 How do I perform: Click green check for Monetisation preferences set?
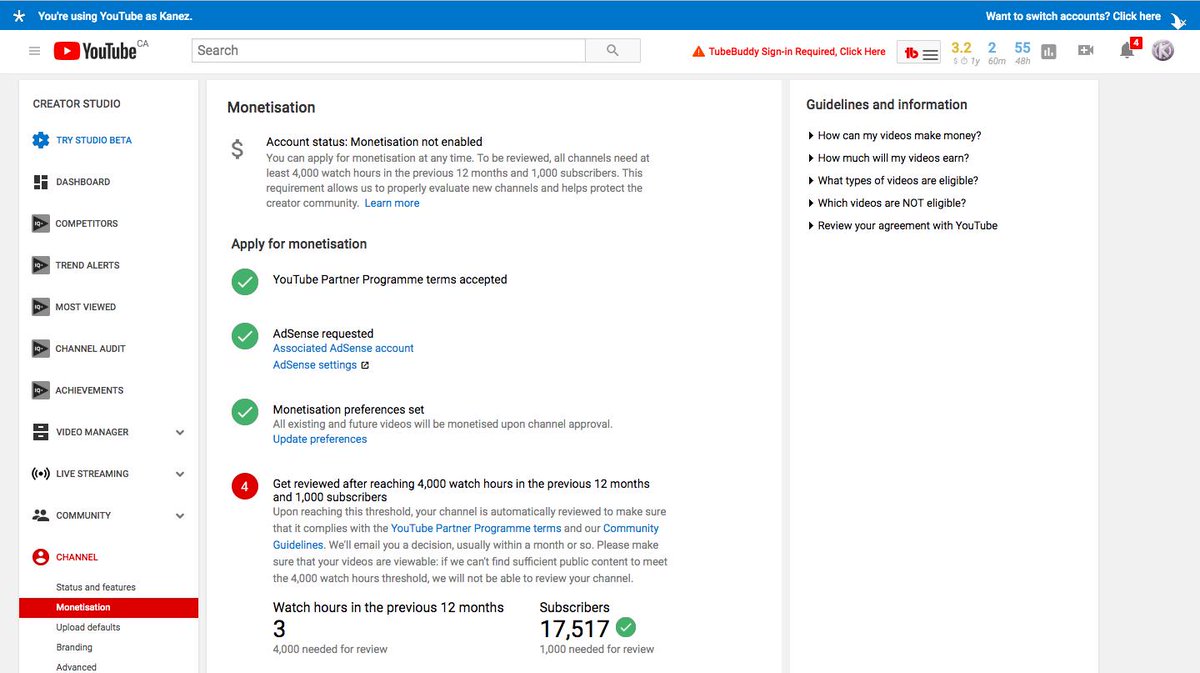tap(245, 411)
